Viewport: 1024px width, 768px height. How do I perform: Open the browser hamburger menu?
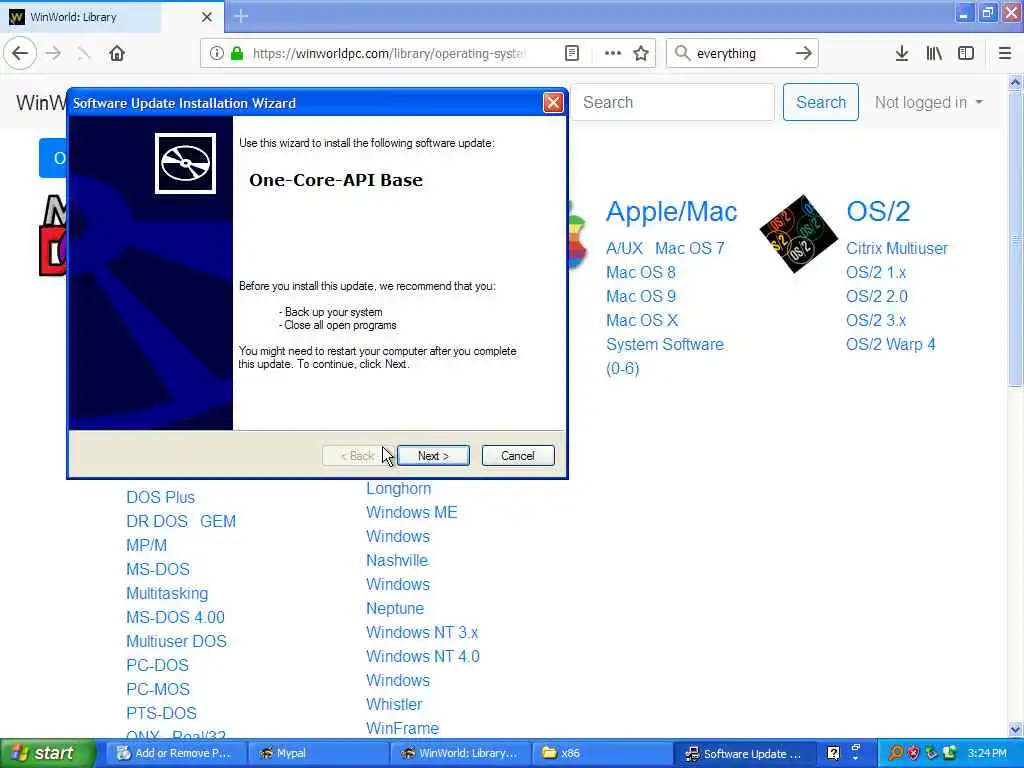(1004, 54)
